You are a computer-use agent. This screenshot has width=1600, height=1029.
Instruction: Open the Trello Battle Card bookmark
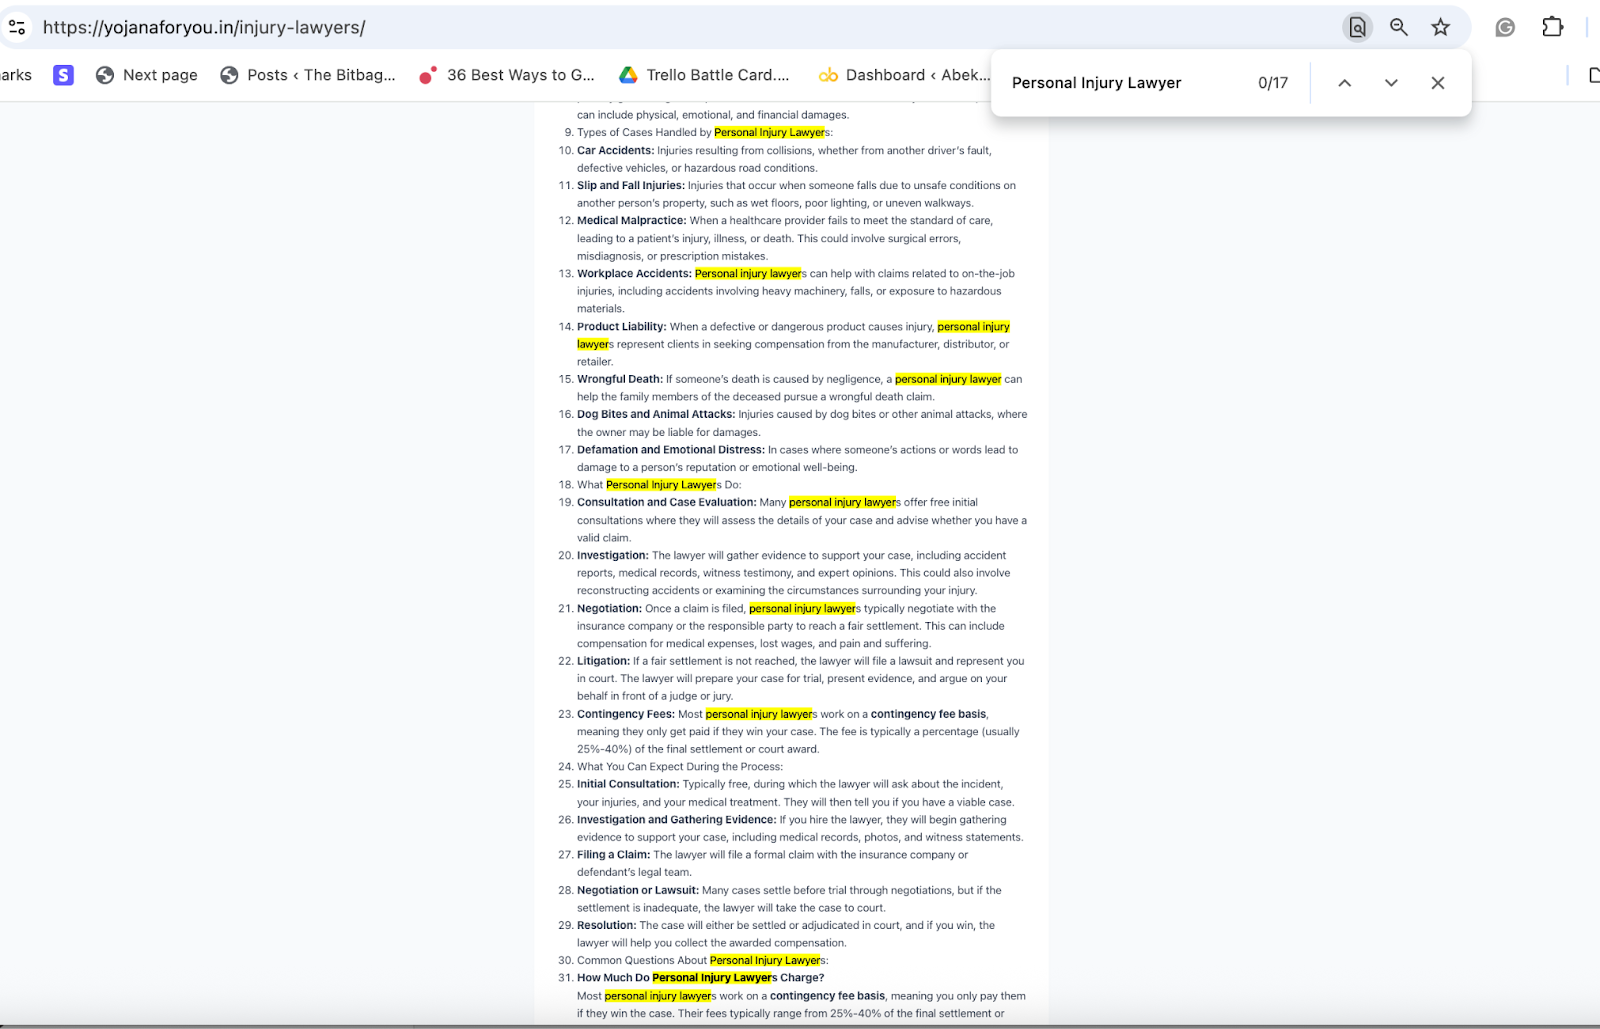click(x=704, y=75)
